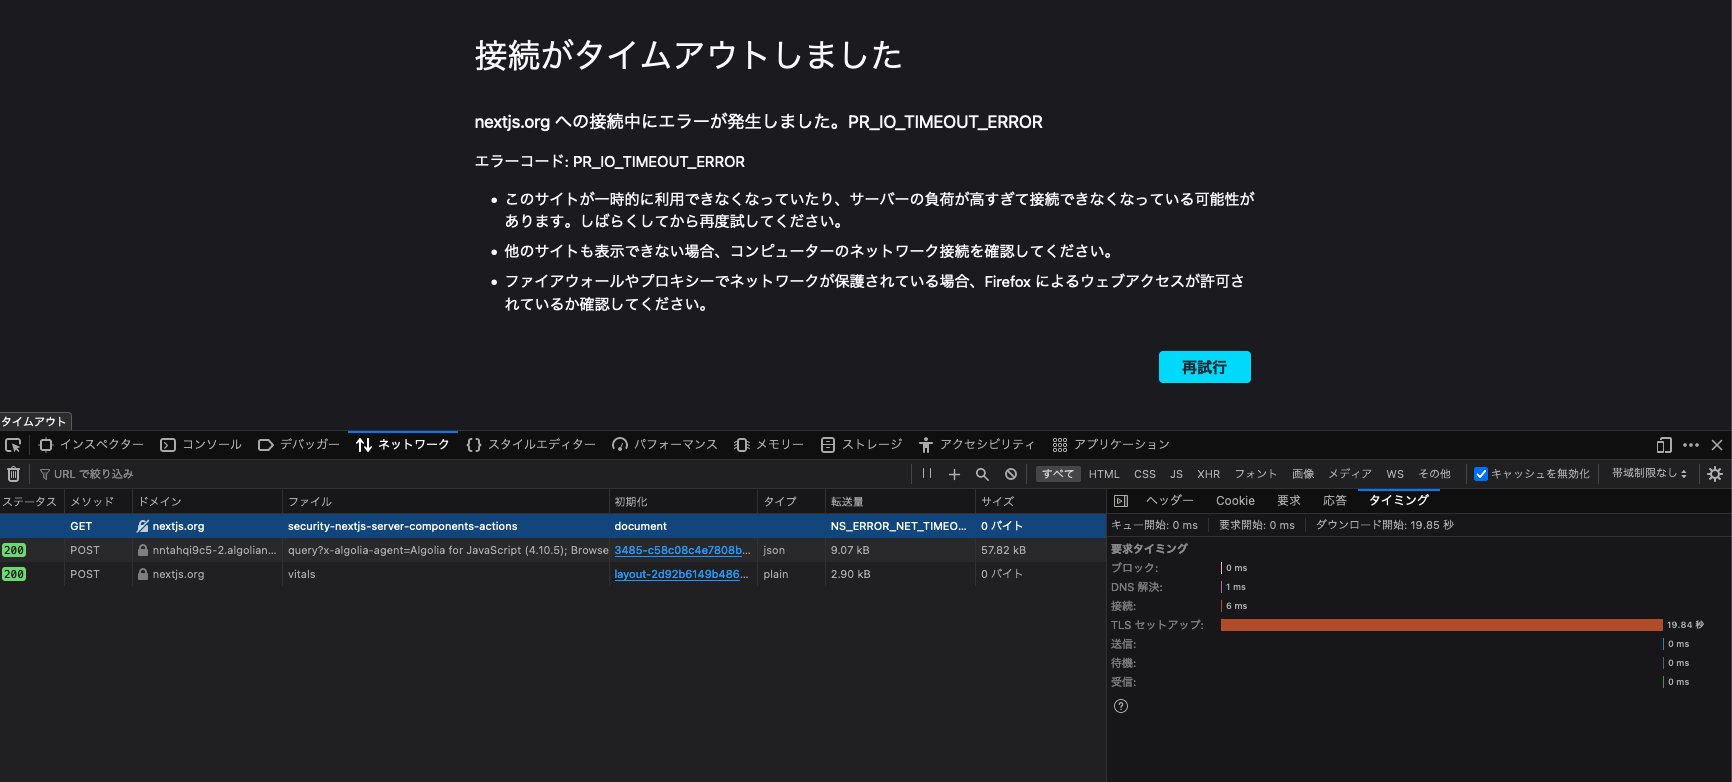Click insecure lock icon beside nextjs.org GET
Screen dimensions: 1732x782
click(143, 526)
